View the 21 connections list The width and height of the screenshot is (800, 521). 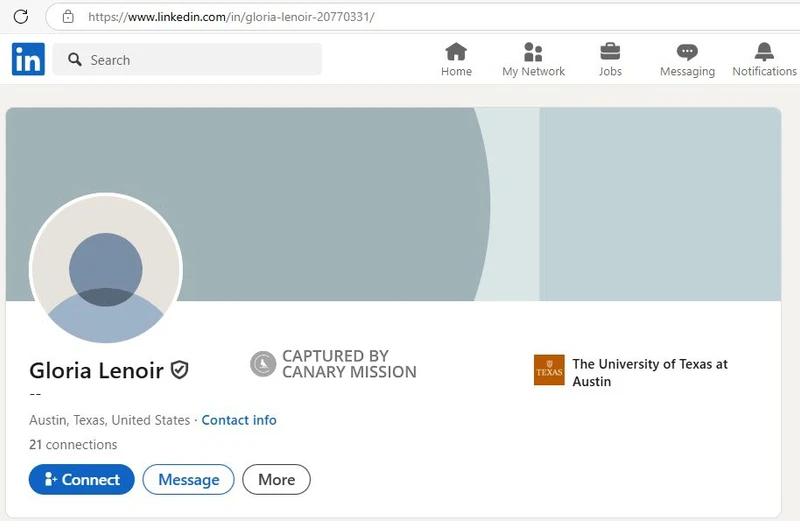click(73, 445)
